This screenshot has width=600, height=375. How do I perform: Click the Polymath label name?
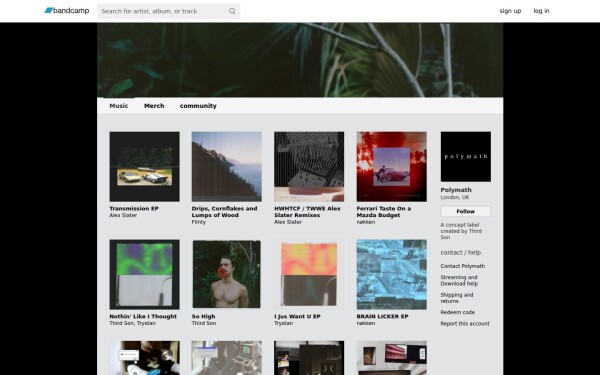[456, 190]
